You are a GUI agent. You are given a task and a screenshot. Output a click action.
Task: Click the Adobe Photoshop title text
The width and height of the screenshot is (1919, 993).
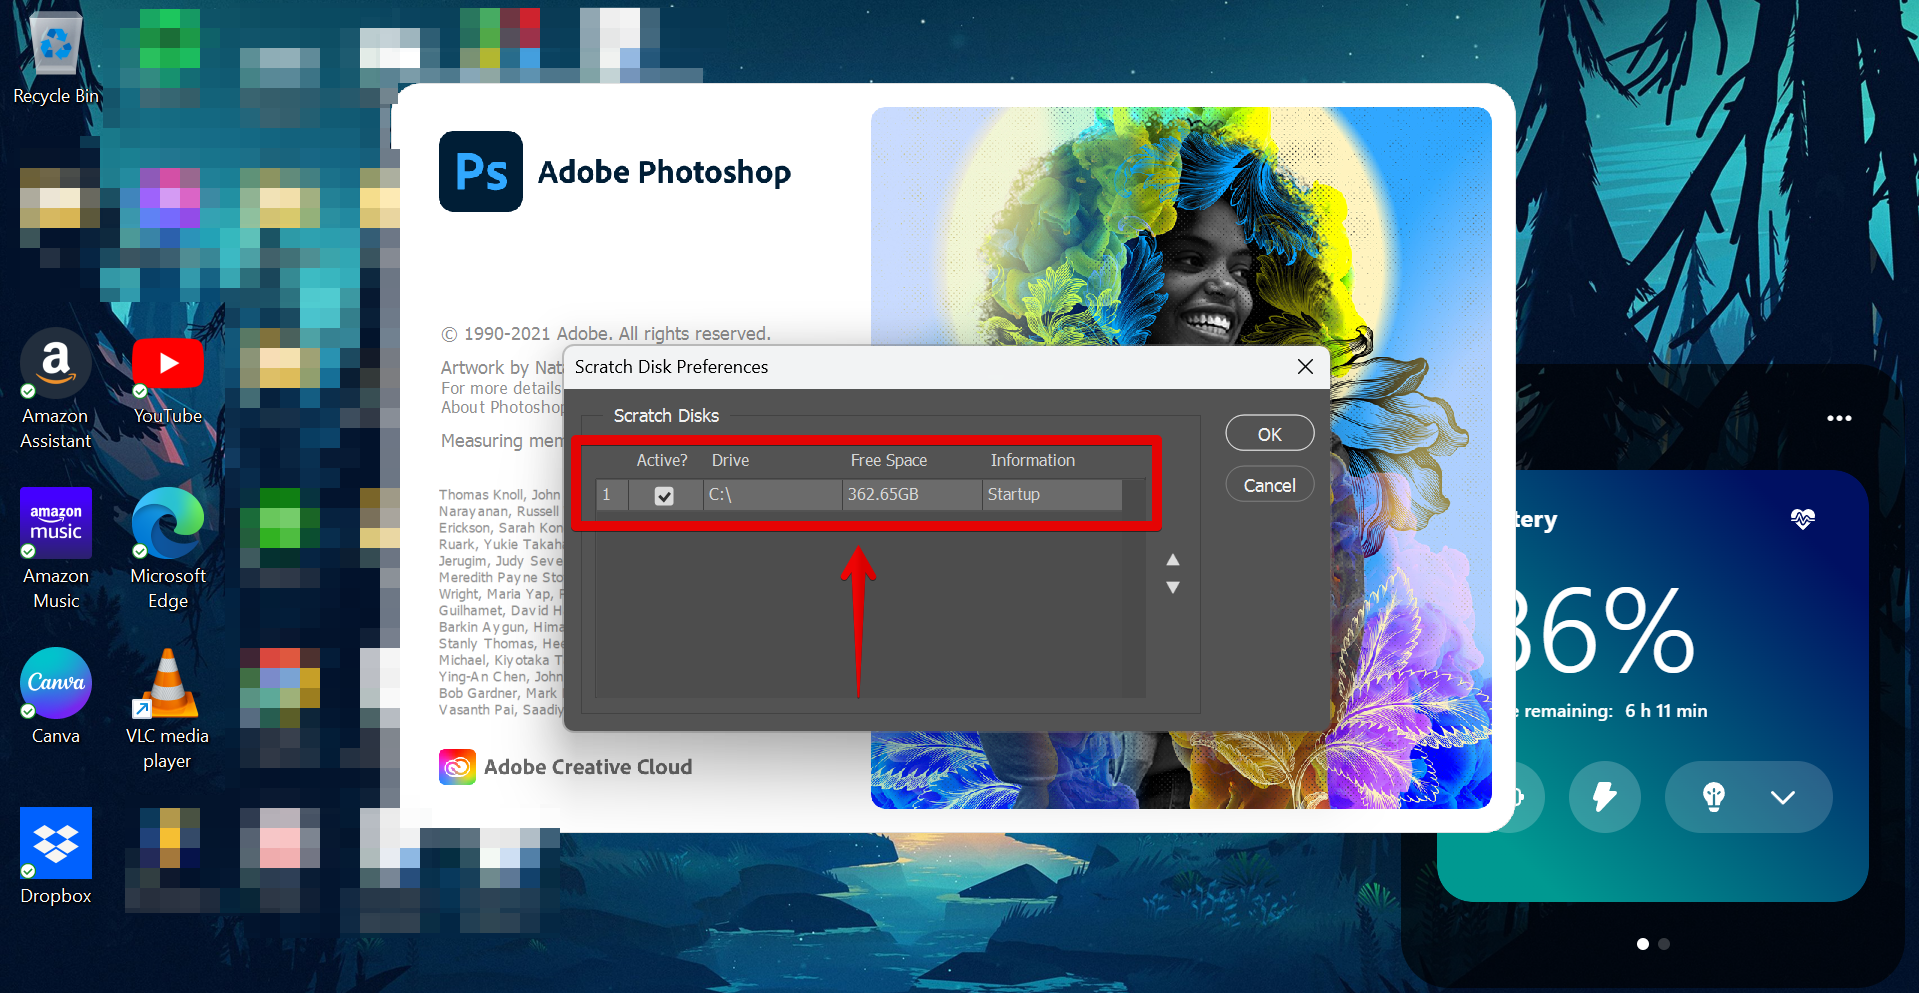coord(664,172)
